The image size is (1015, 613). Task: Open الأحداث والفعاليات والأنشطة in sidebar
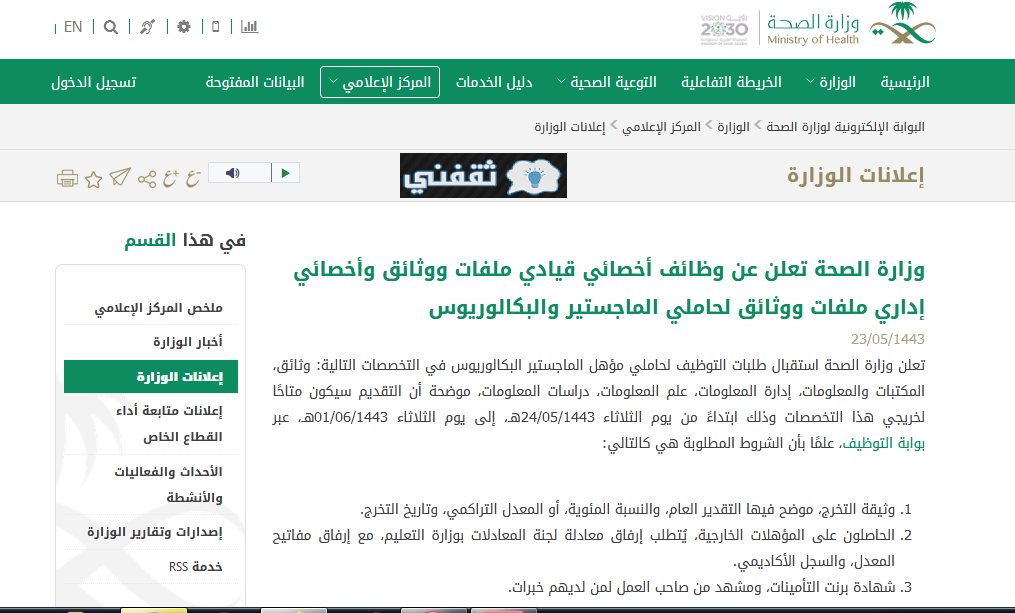click(x=168, y=484)
